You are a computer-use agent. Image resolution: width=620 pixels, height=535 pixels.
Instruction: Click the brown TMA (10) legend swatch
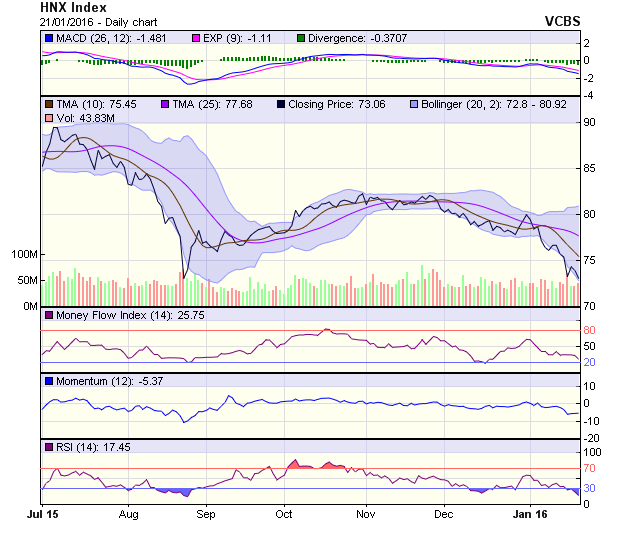coord(49,103)
